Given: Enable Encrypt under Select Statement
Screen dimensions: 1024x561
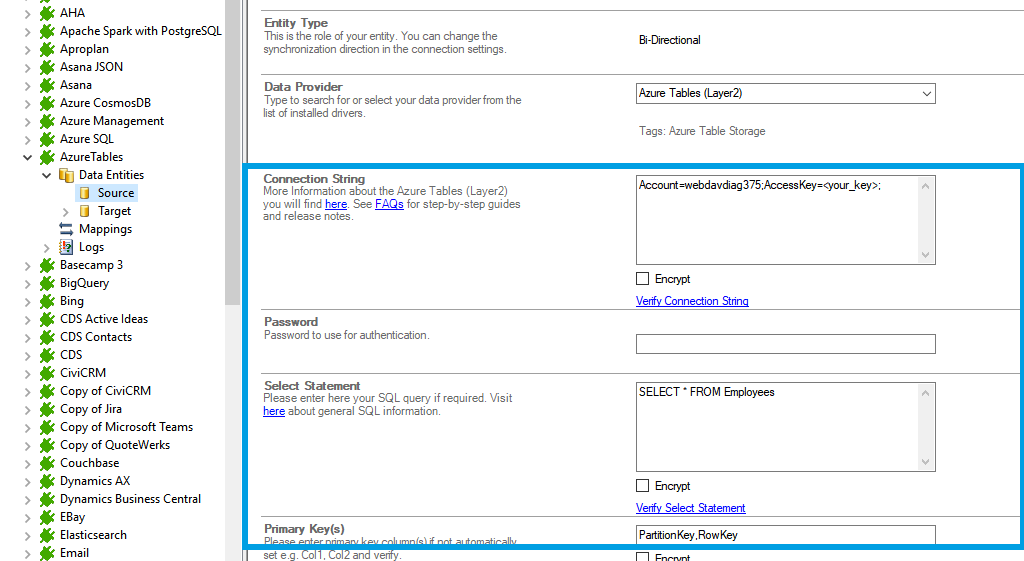Looking at the screenshot, I should coord(643,486).
